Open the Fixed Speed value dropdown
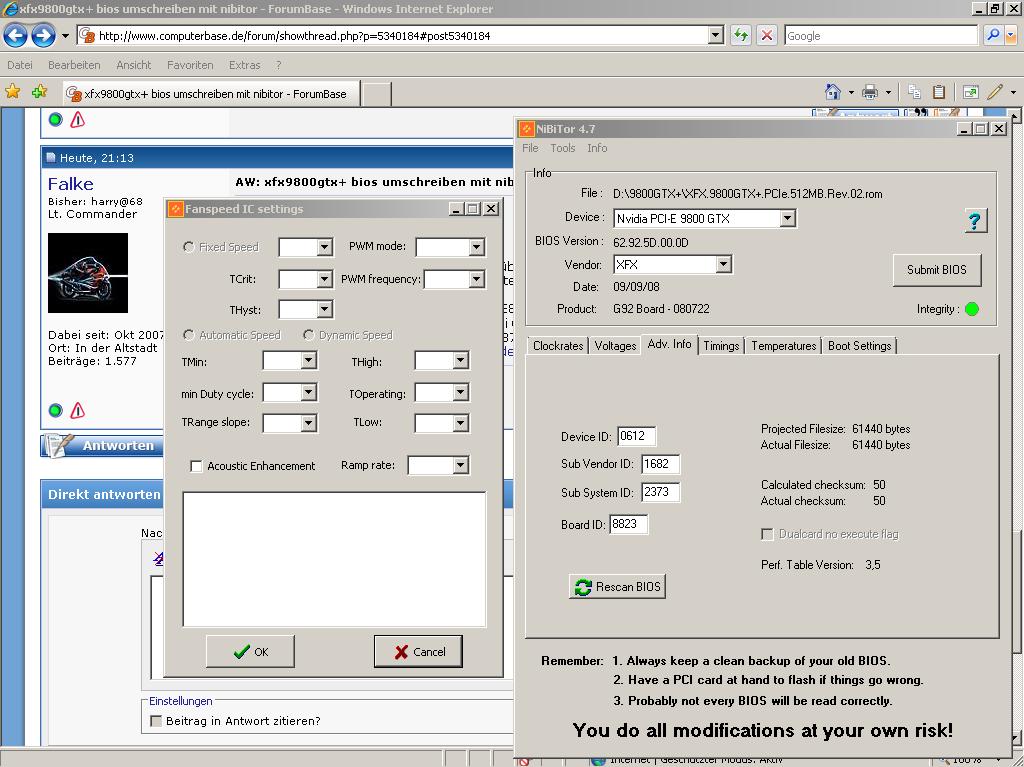Viewport: 1024px width, 767px height. point(325,247)
